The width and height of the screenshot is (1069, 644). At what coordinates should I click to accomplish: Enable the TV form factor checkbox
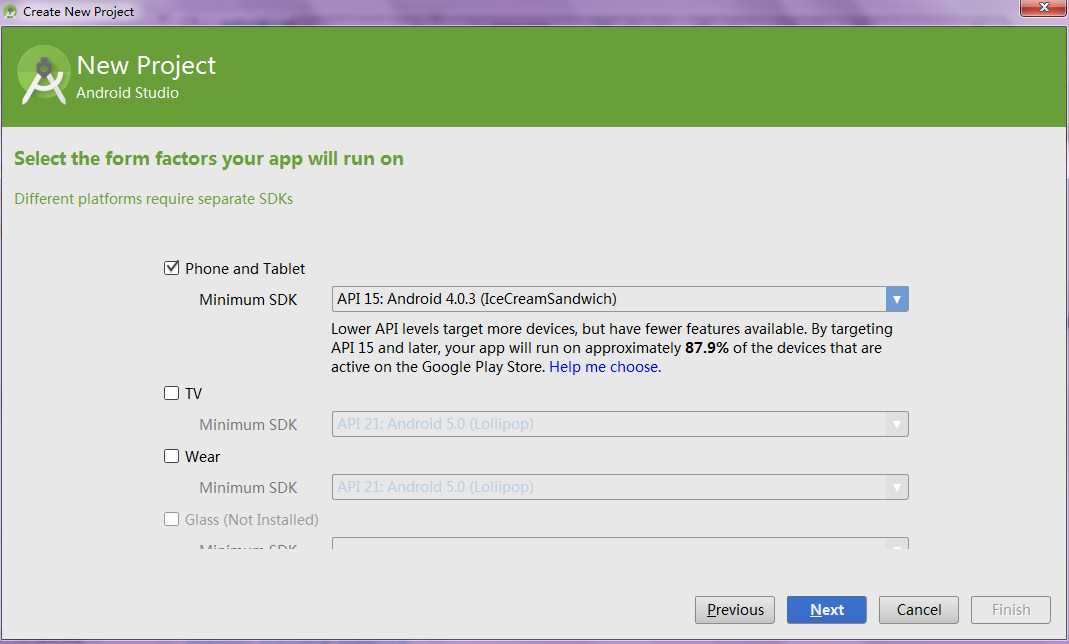[x=172, y=393]
